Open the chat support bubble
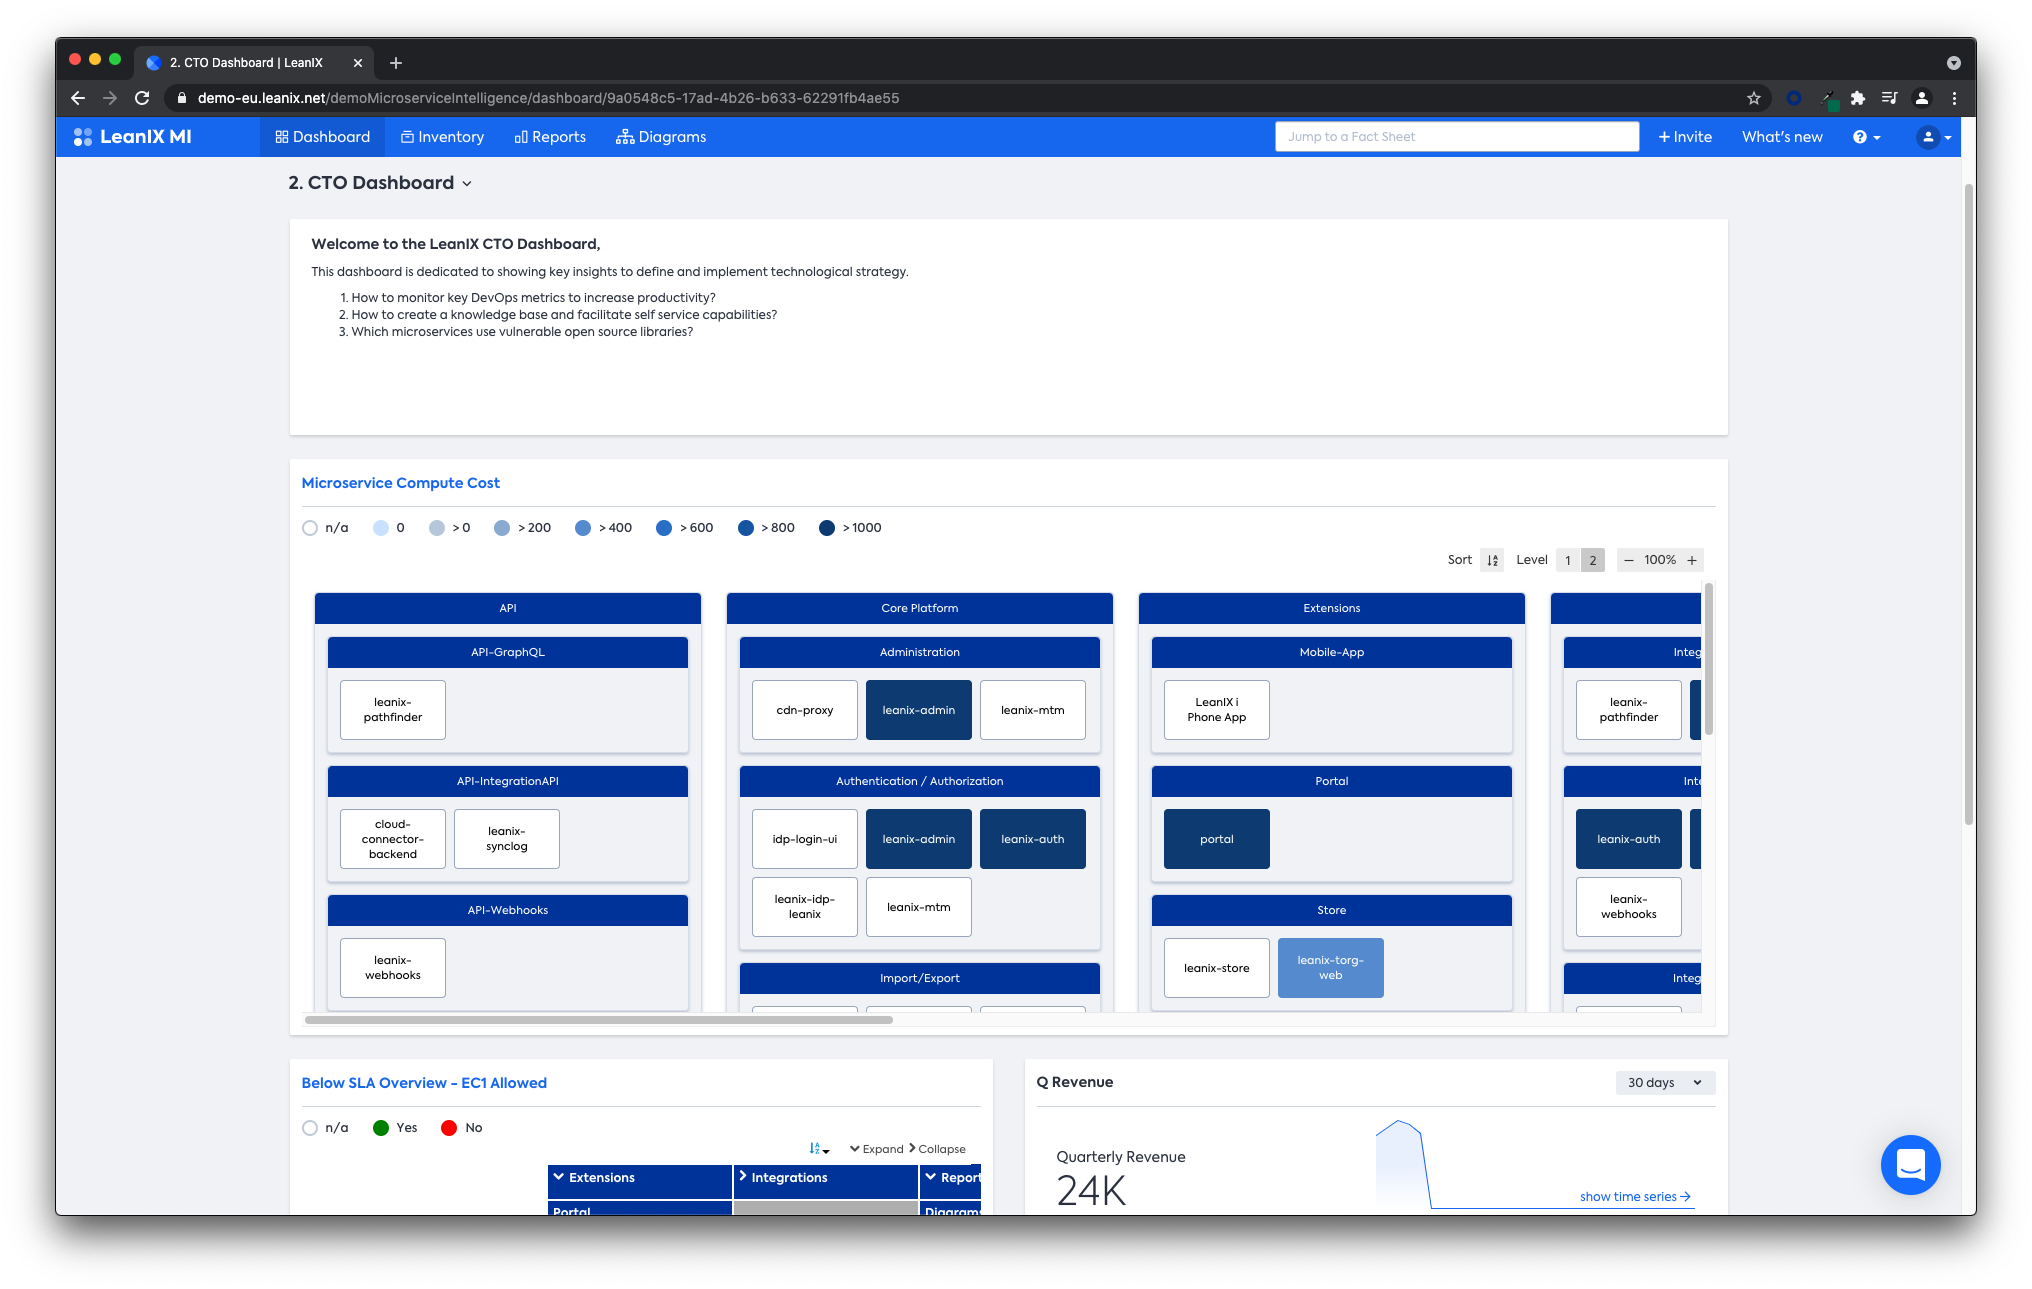 1910,1164
